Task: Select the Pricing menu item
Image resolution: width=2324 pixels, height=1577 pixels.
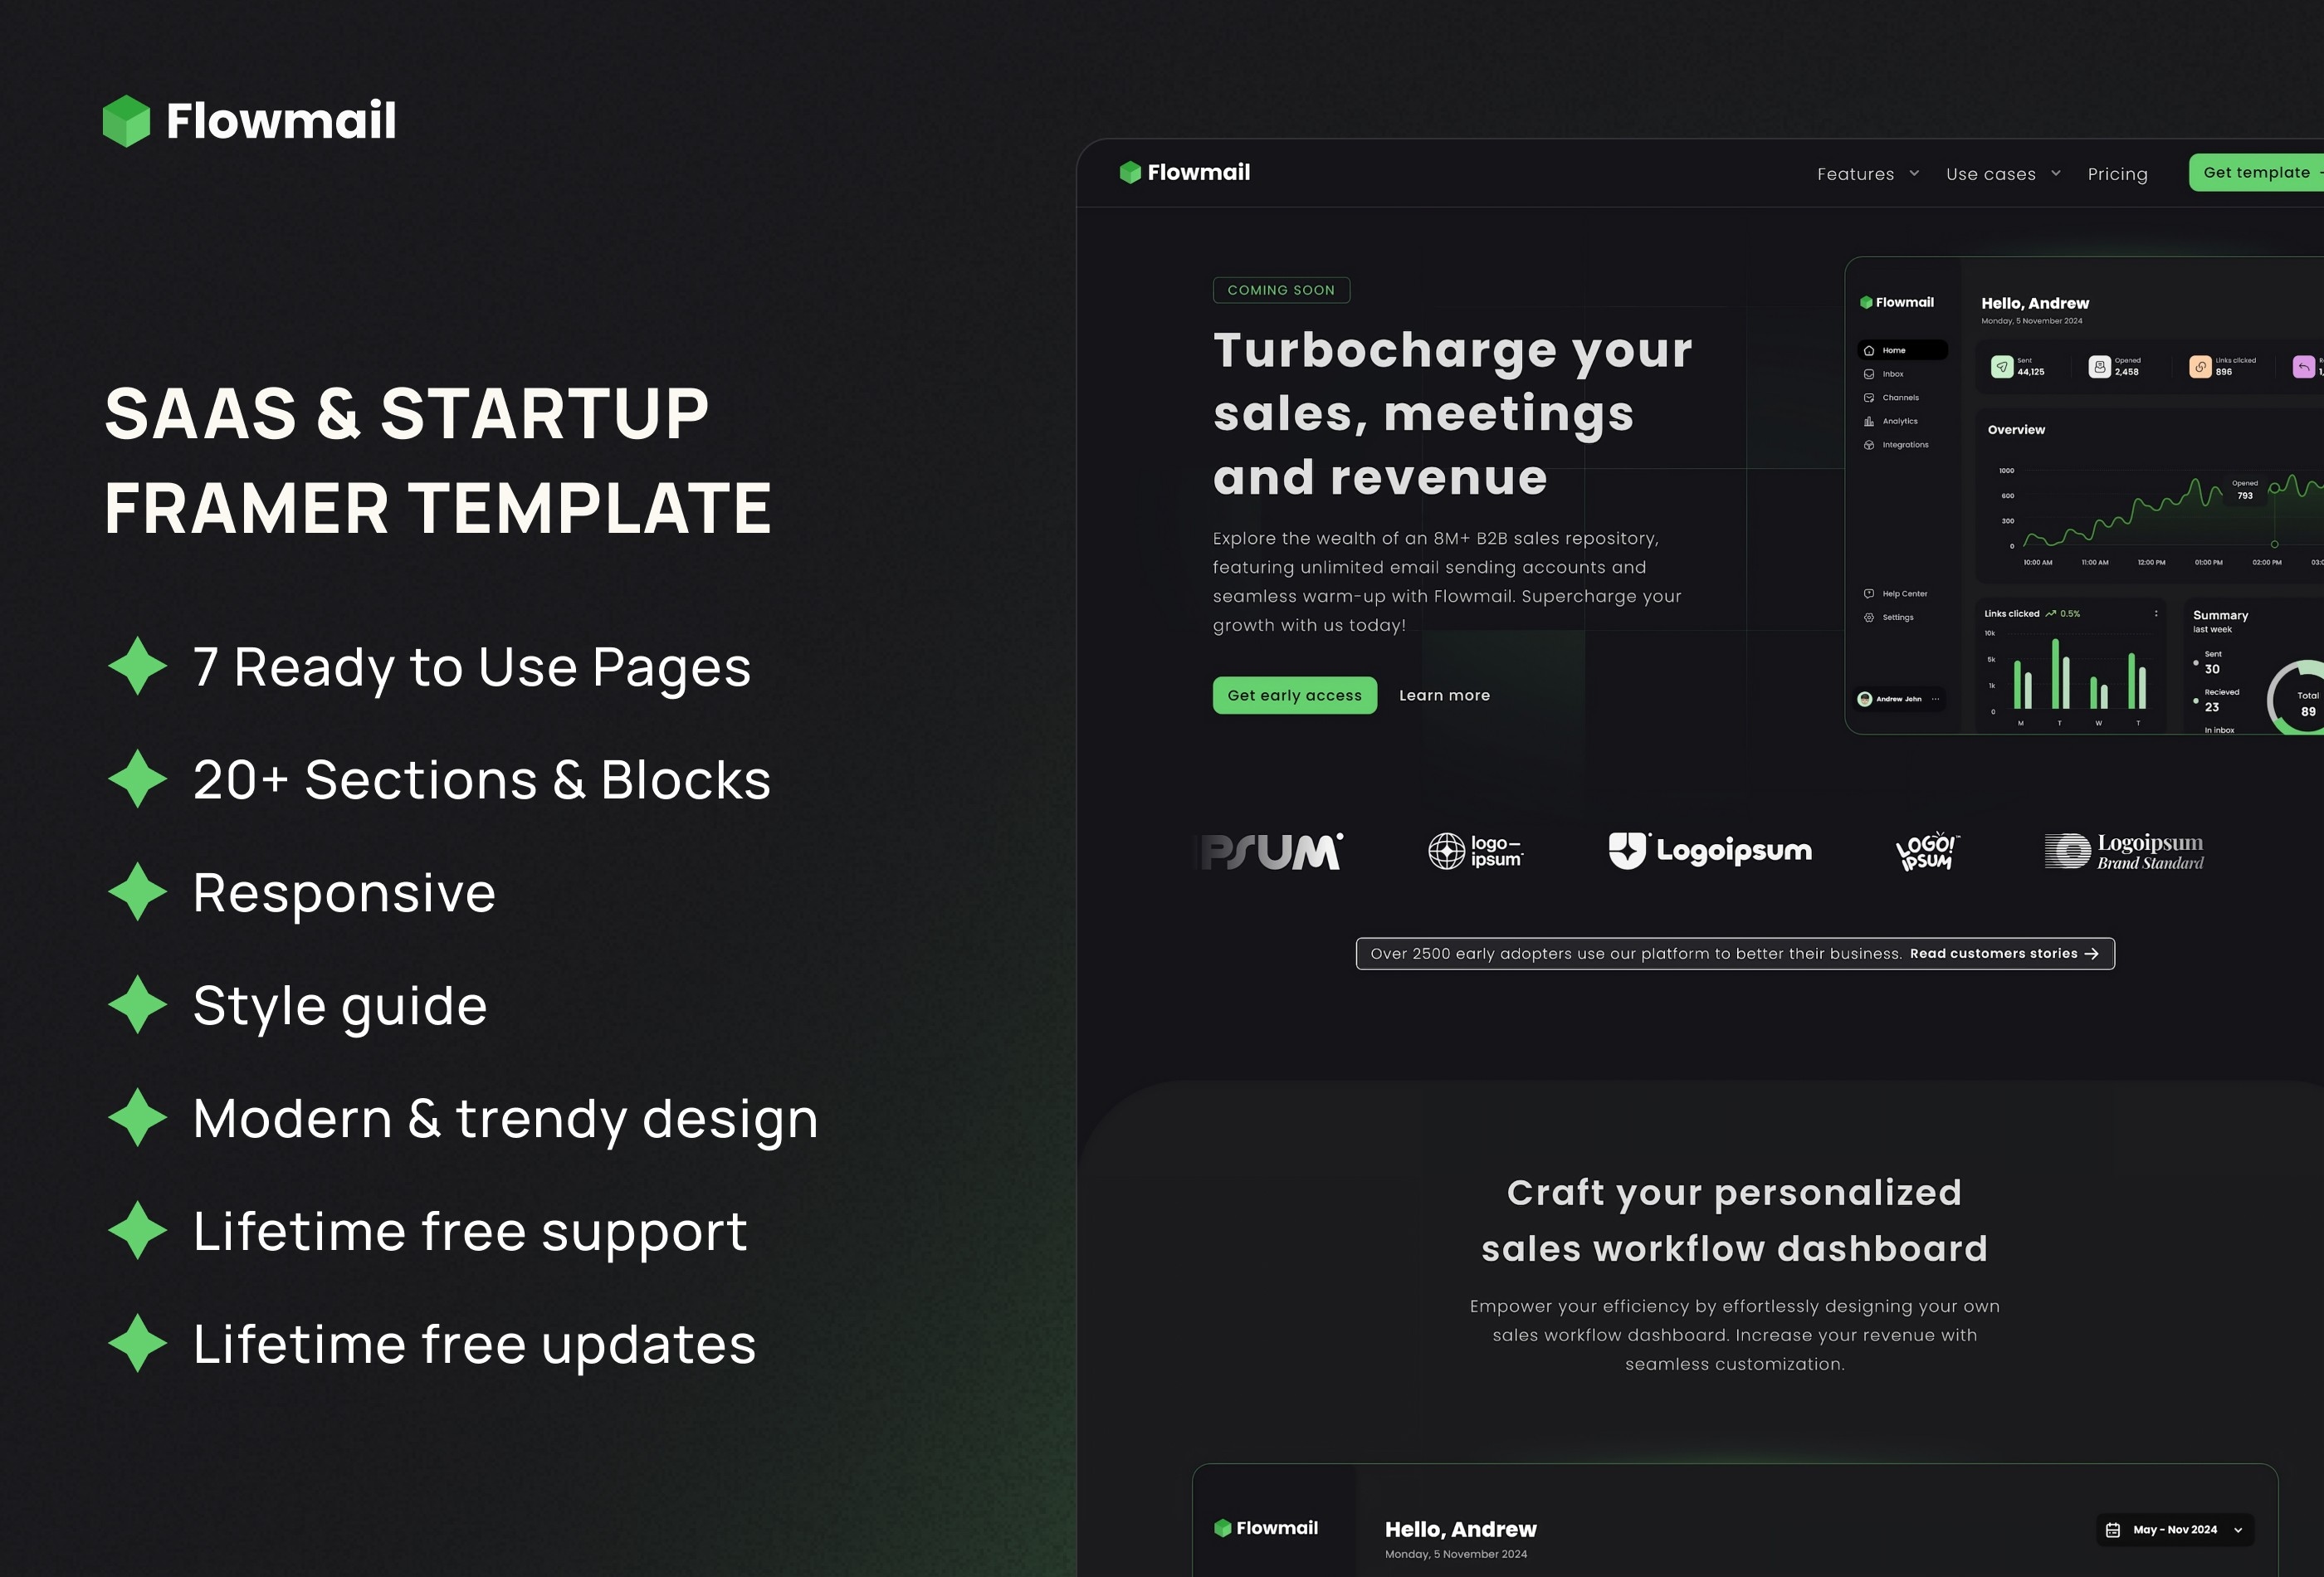Action: pos(2118,173)
